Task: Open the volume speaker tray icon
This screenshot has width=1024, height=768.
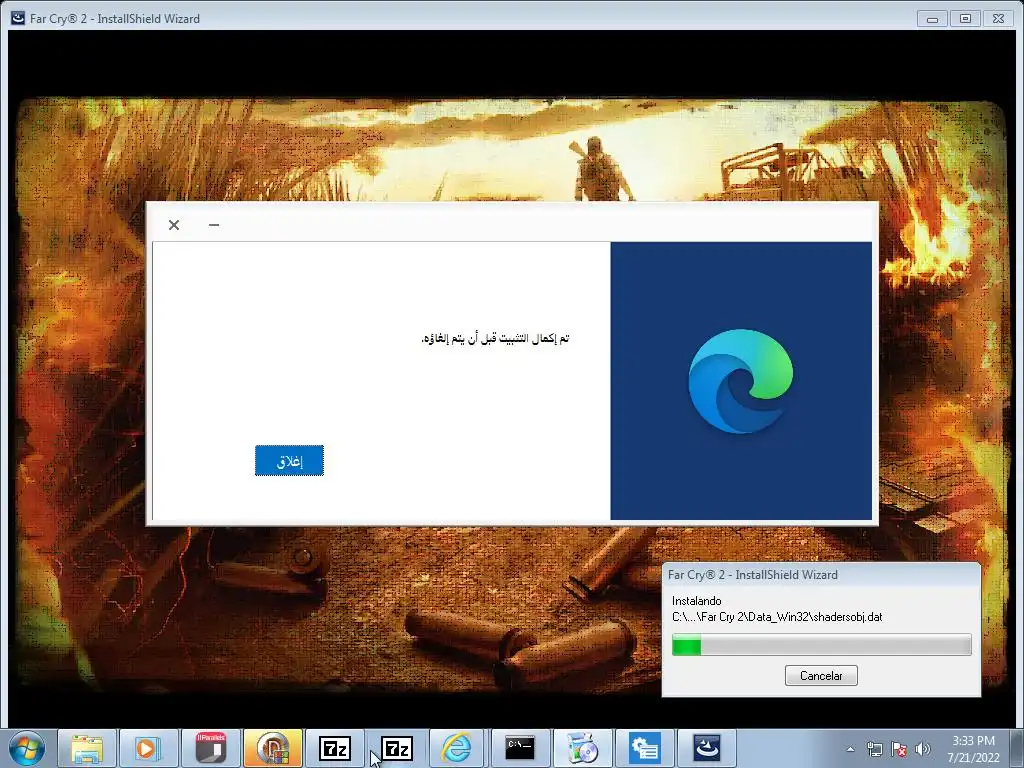Action: pos(923,749)
